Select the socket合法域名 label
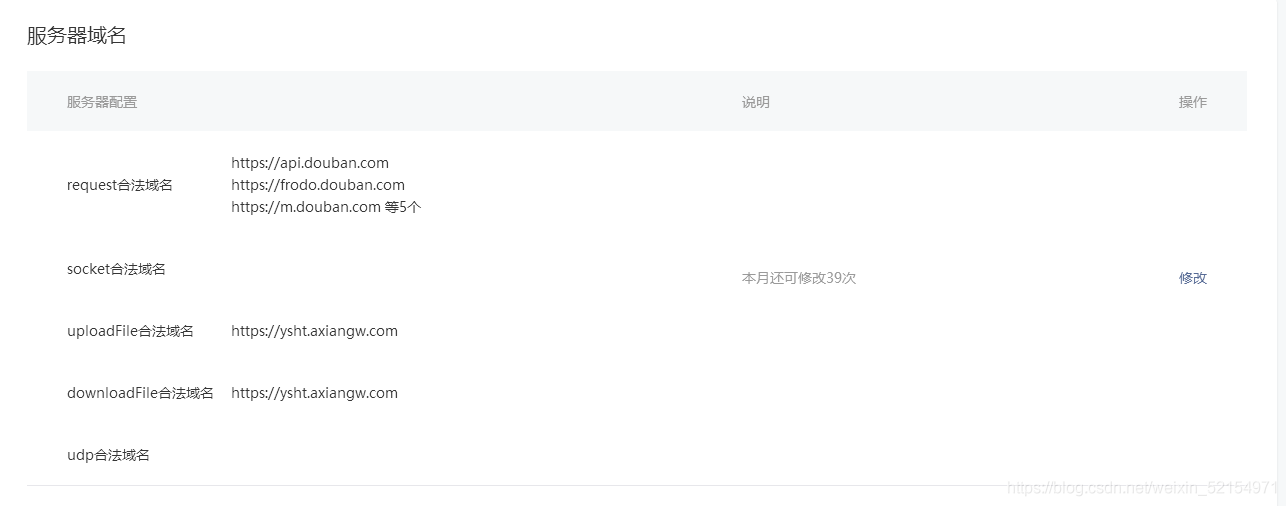The image size is (1286, 506). (116, 269)
